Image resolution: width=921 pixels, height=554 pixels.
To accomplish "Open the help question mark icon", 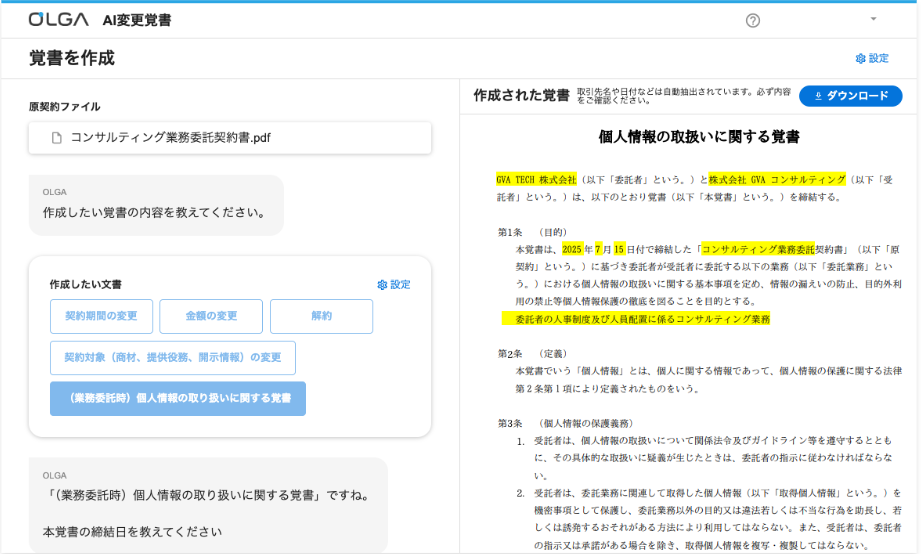I will 752,21.
